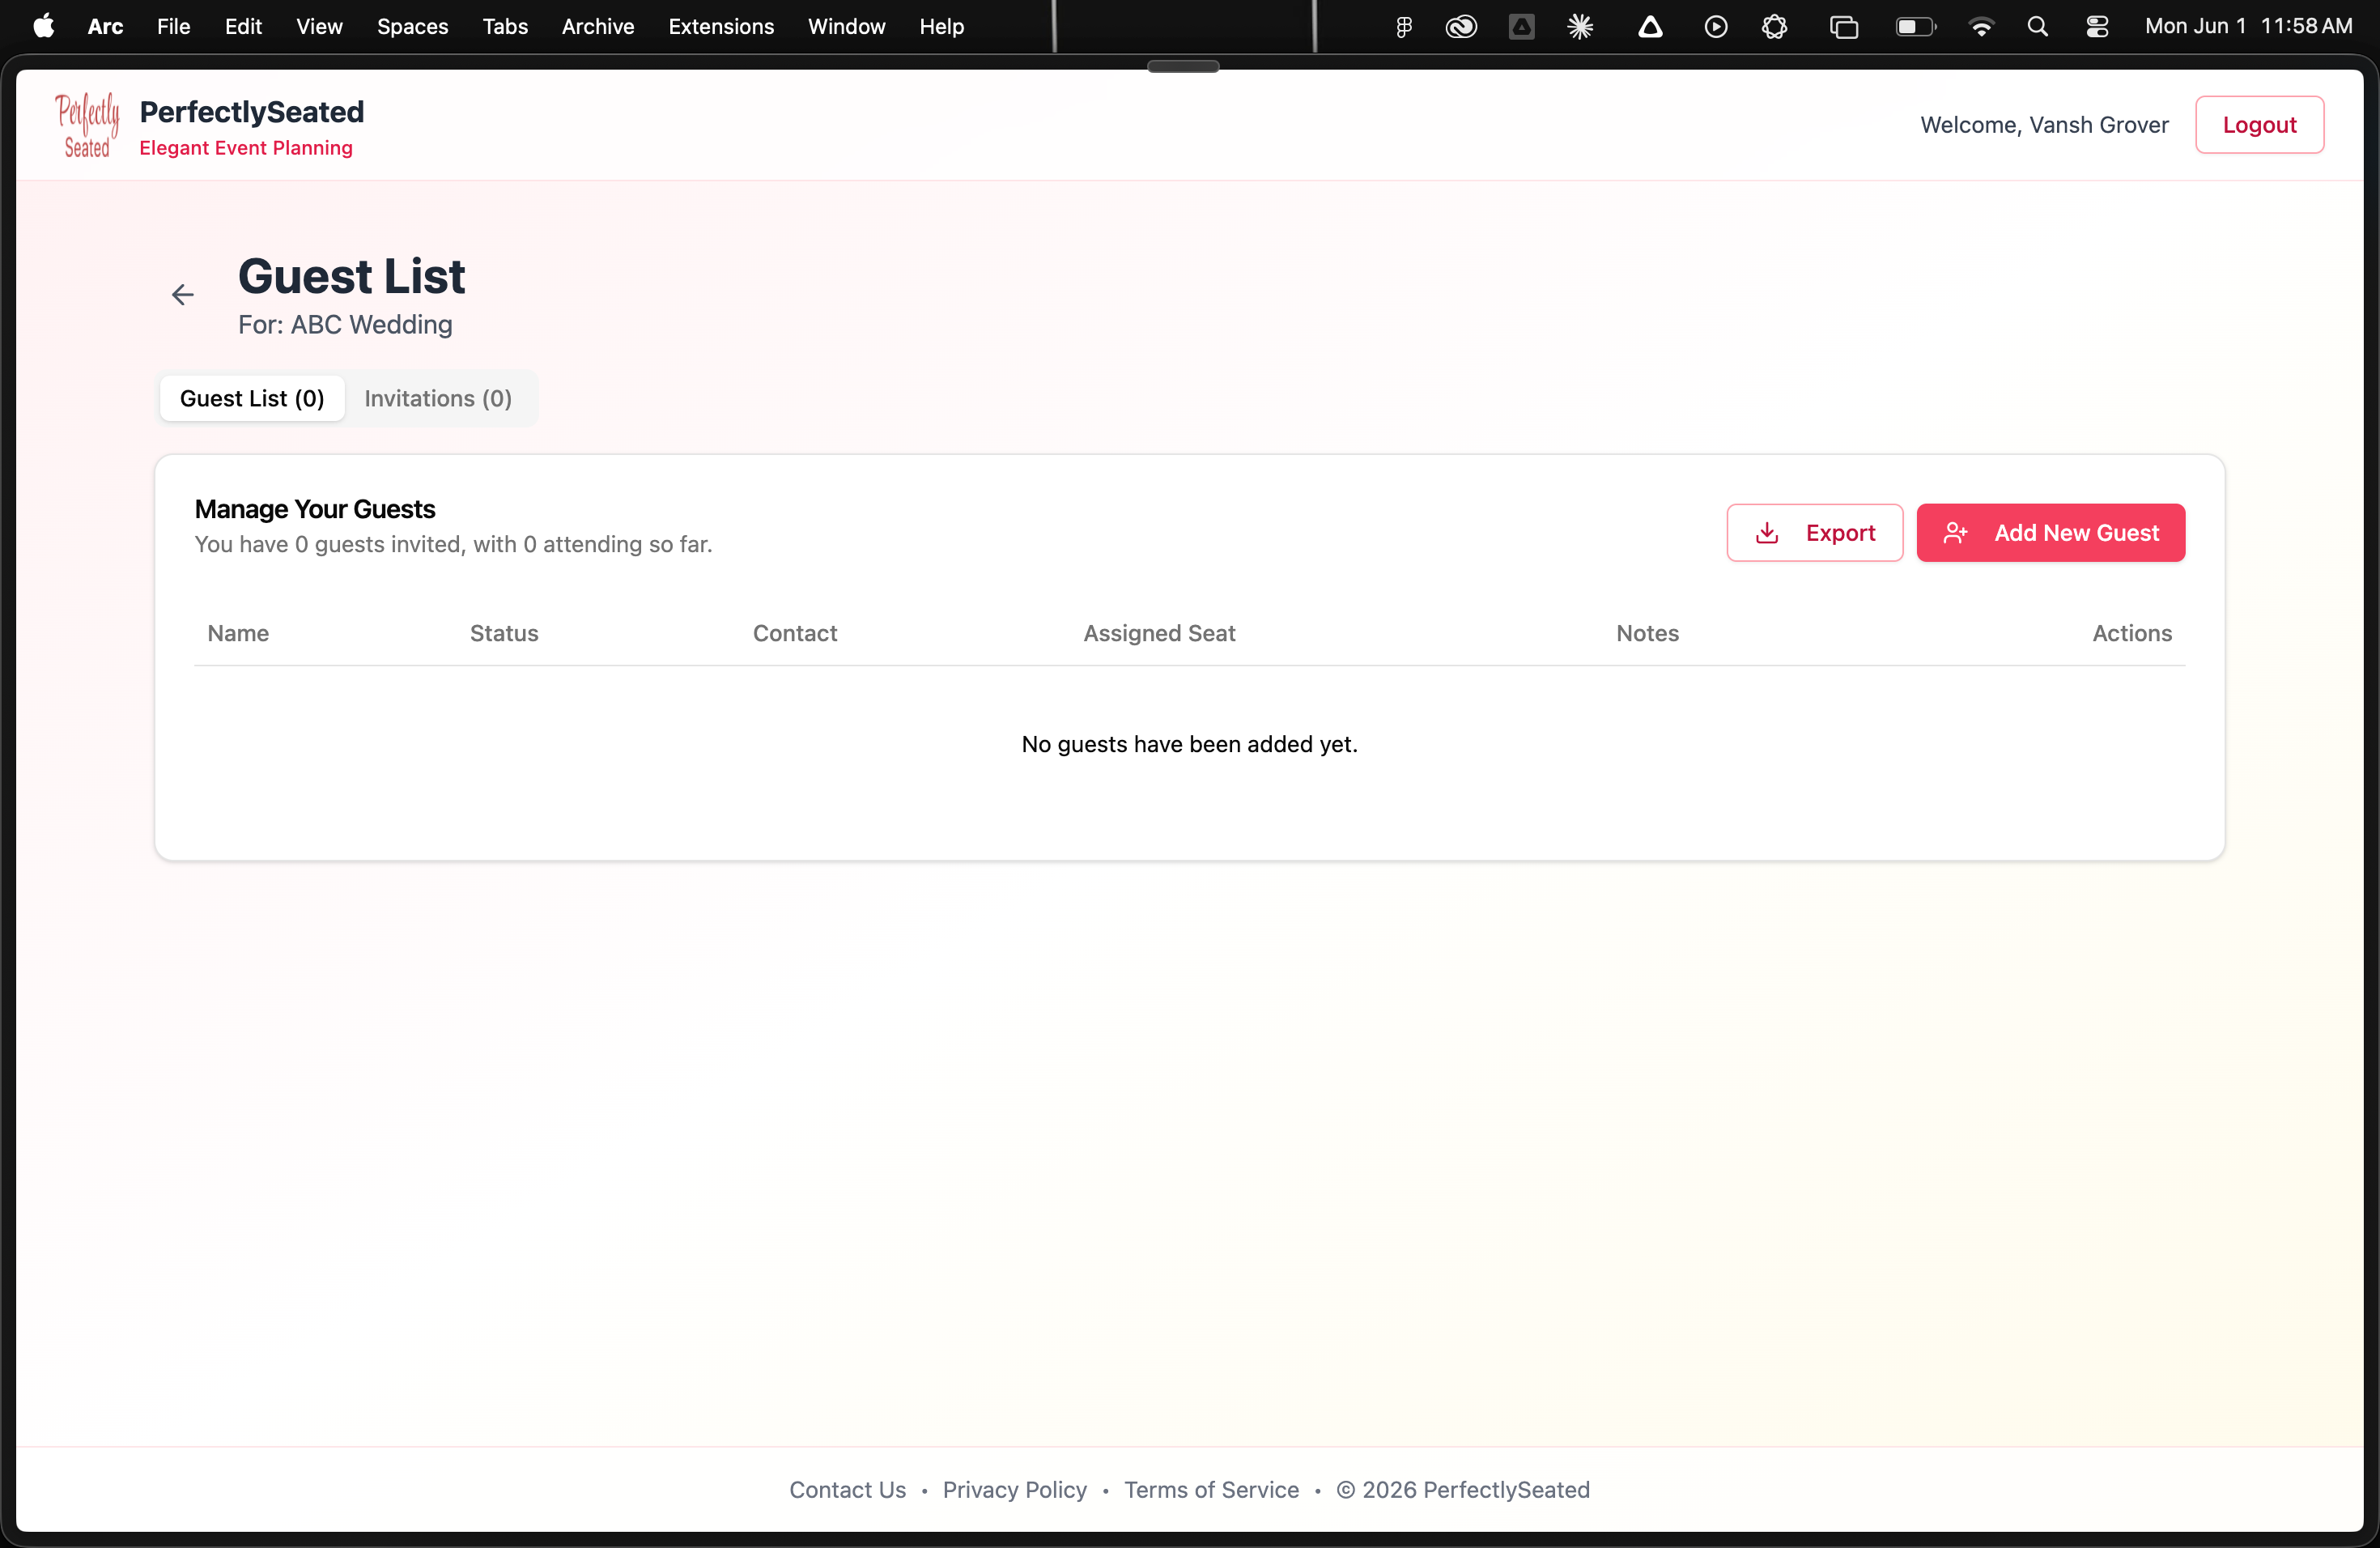Open the Wi-Fi menu
This screenshot has width=2380, height=1548.
1981,27
